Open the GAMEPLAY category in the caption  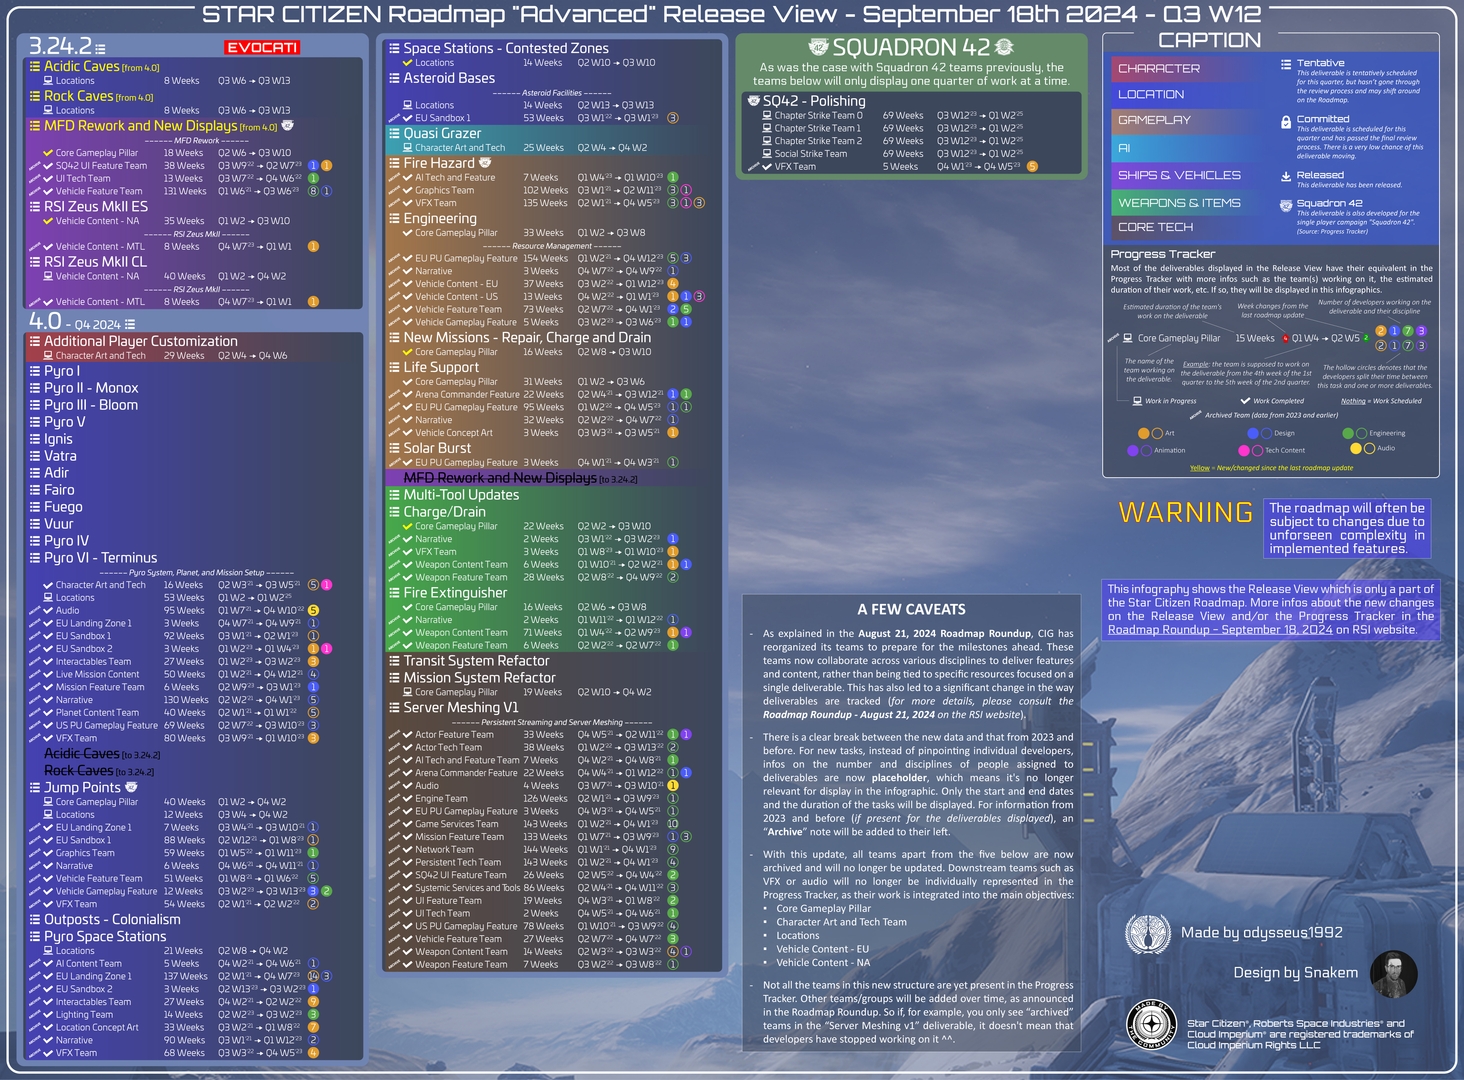[x=1154, y=120]
